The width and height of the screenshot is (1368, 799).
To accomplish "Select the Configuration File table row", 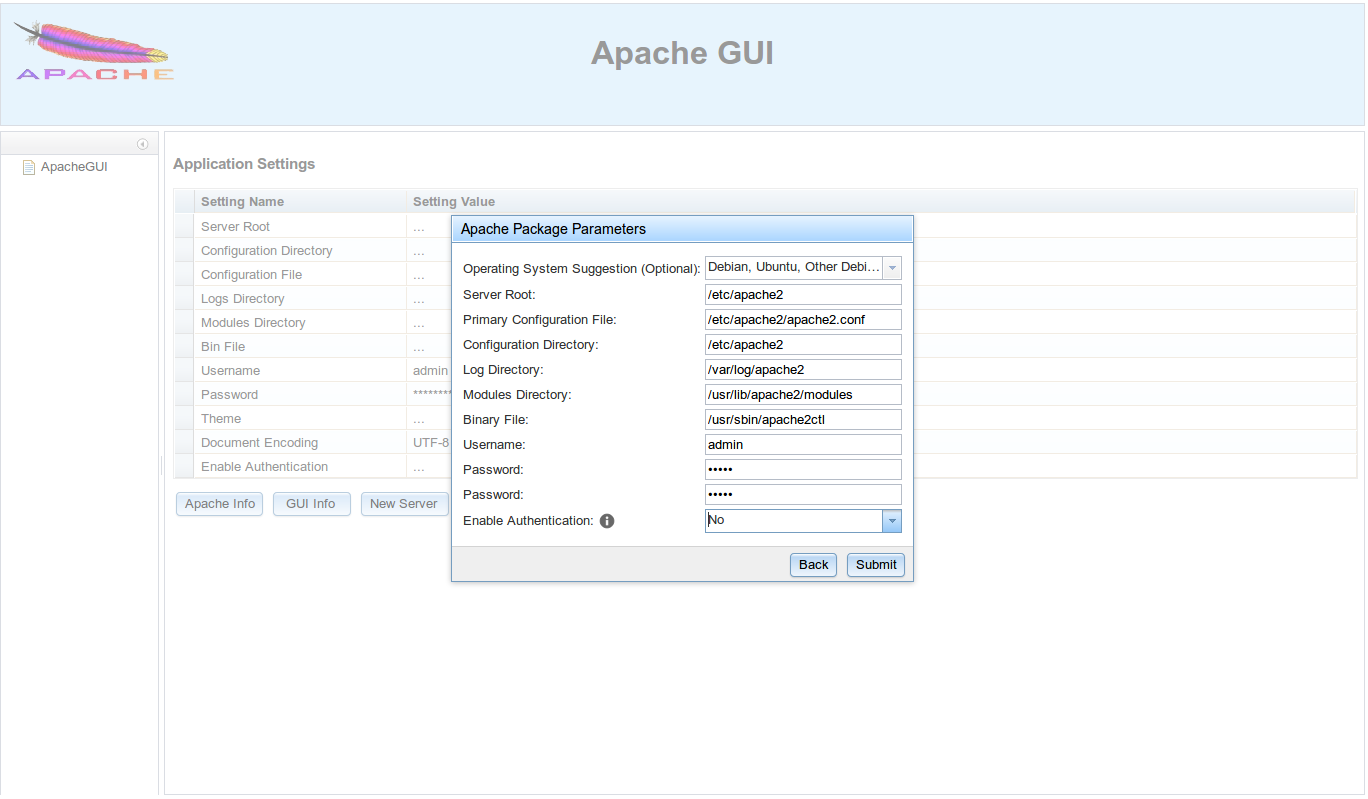I will [x=765, y=275].
